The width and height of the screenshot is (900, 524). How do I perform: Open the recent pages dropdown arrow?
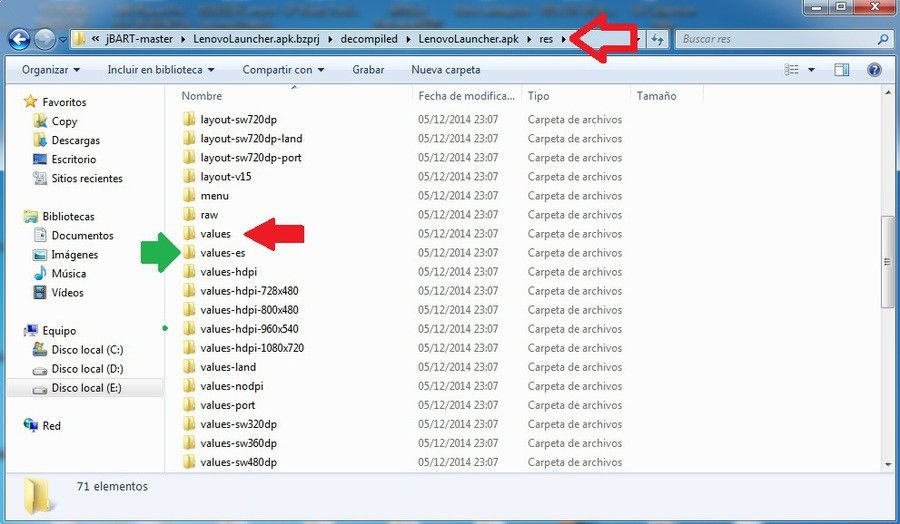click(63, 40)
